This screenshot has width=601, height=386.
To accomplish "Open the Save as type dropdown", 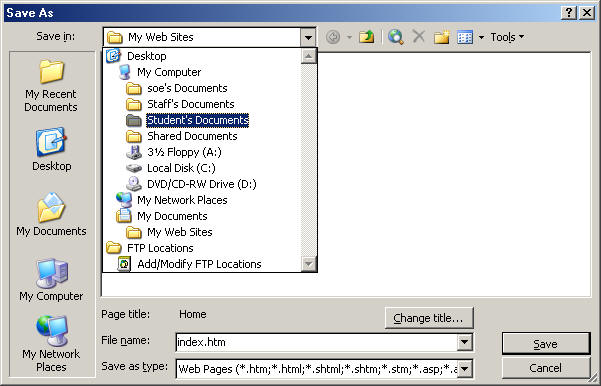I will click(464, 369).
